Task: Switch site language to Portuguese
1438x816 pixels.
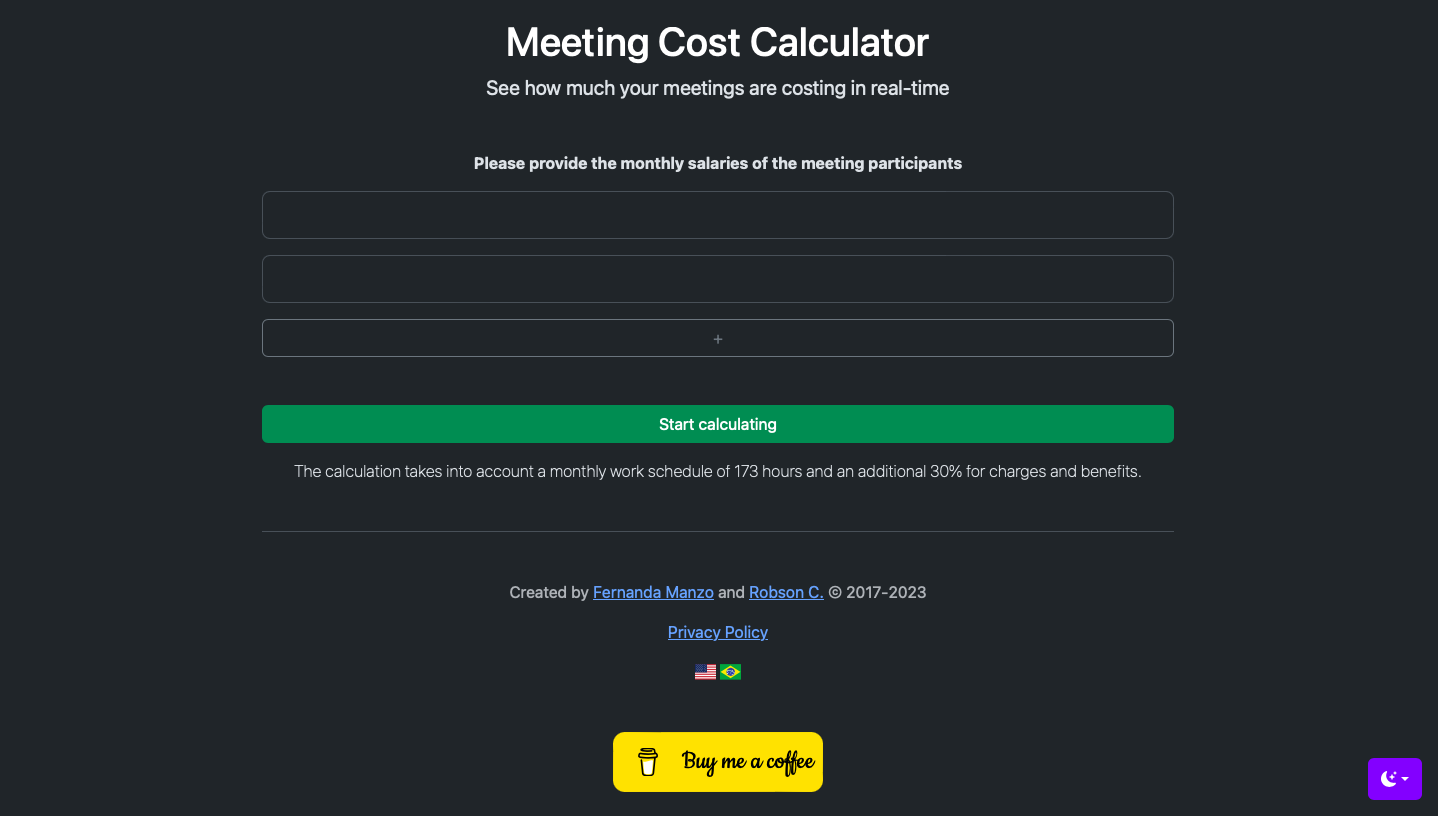Action: coord(731,671)
